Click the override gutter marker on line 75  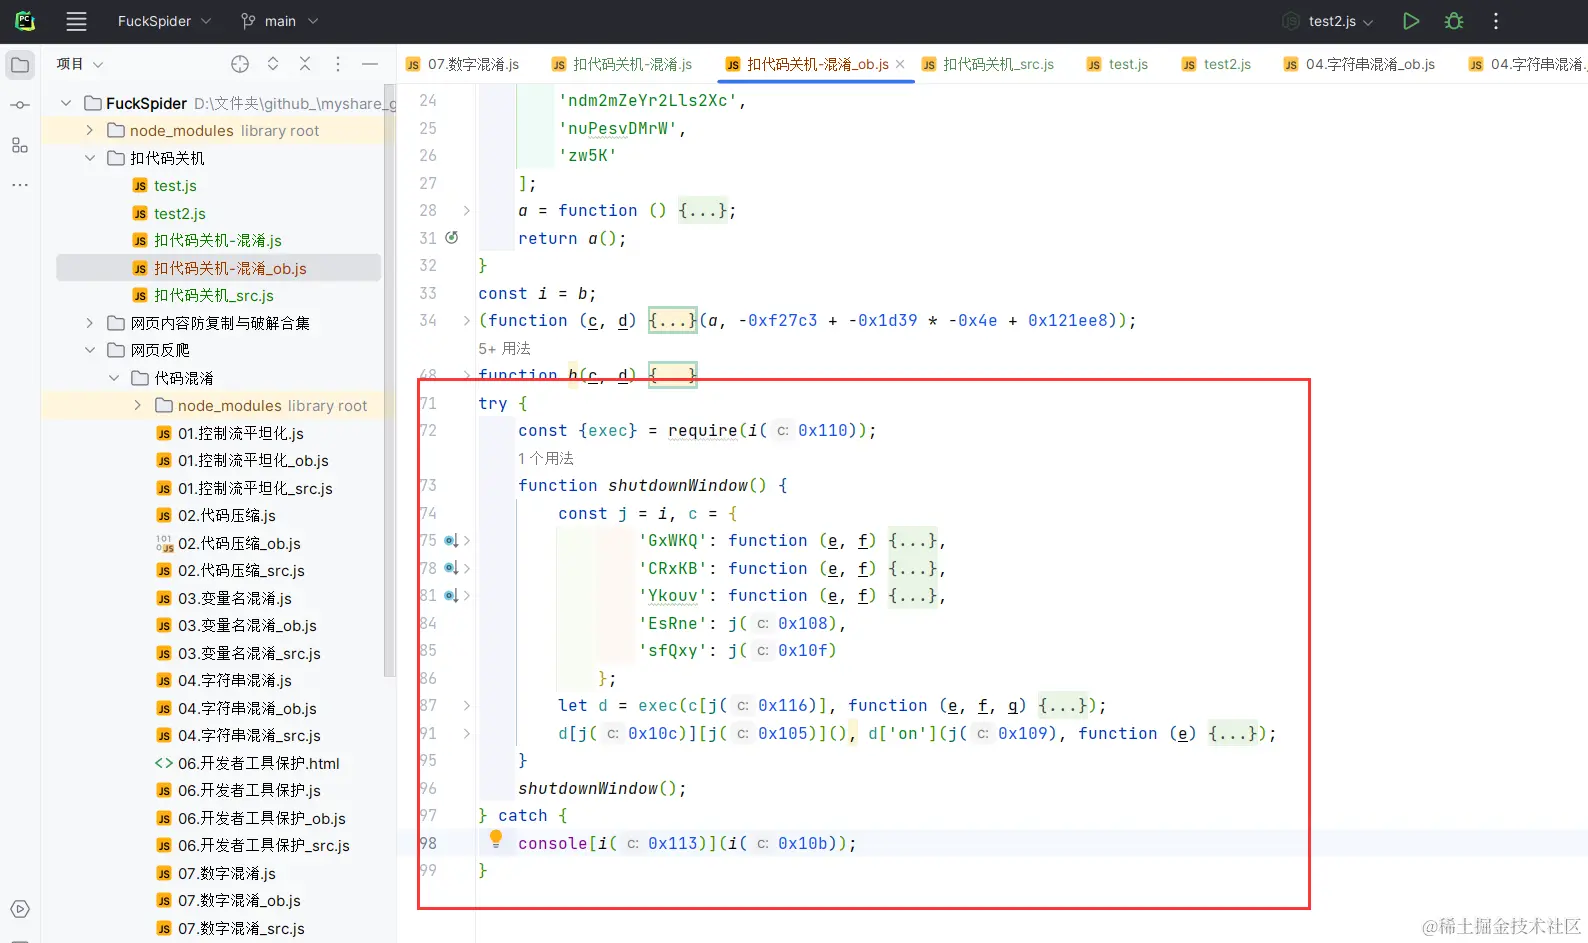[x=451, y=541]
